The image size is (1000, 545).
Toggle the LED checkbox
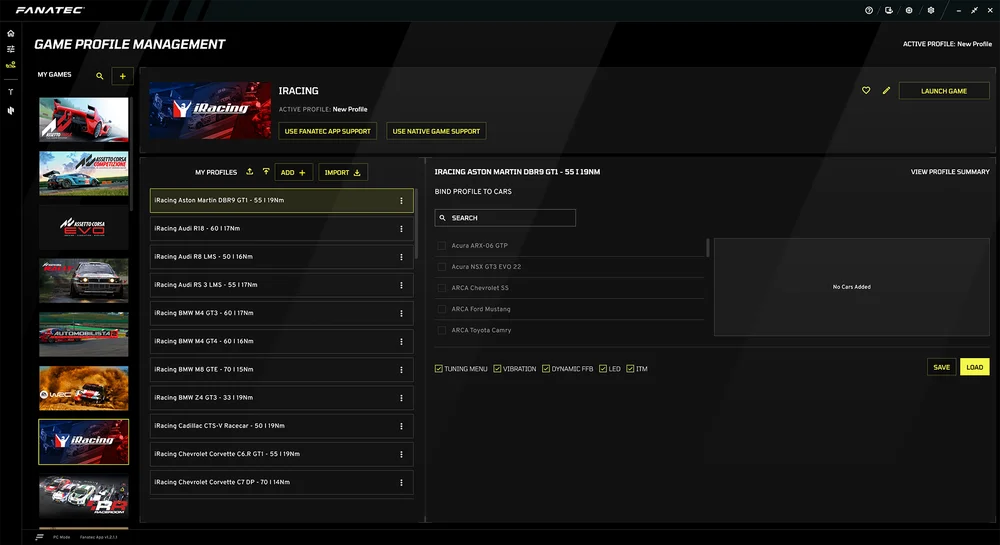603,368
